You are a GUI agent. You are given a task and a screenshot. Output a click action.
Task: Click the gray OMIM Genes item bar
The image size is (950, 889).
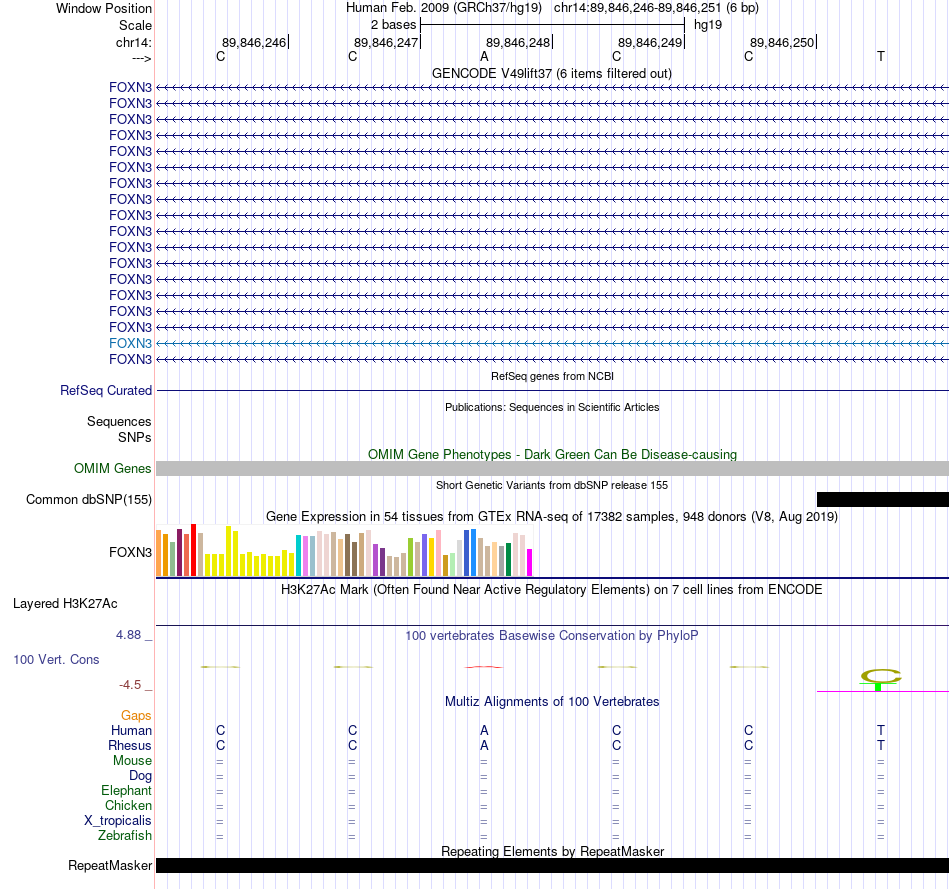[x=552, y=468]
